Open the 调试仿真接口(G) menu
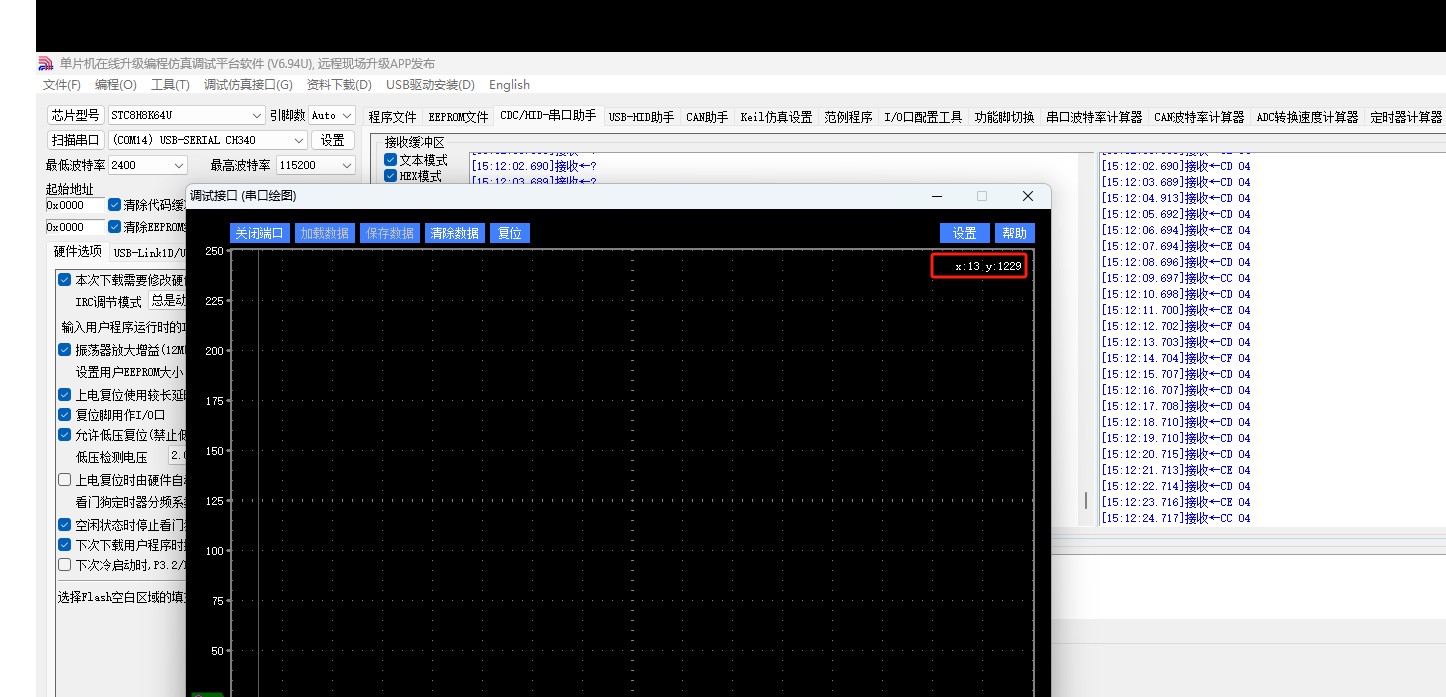The width and height of the screenshot is (1446, 697). click(x=248, y=85)
